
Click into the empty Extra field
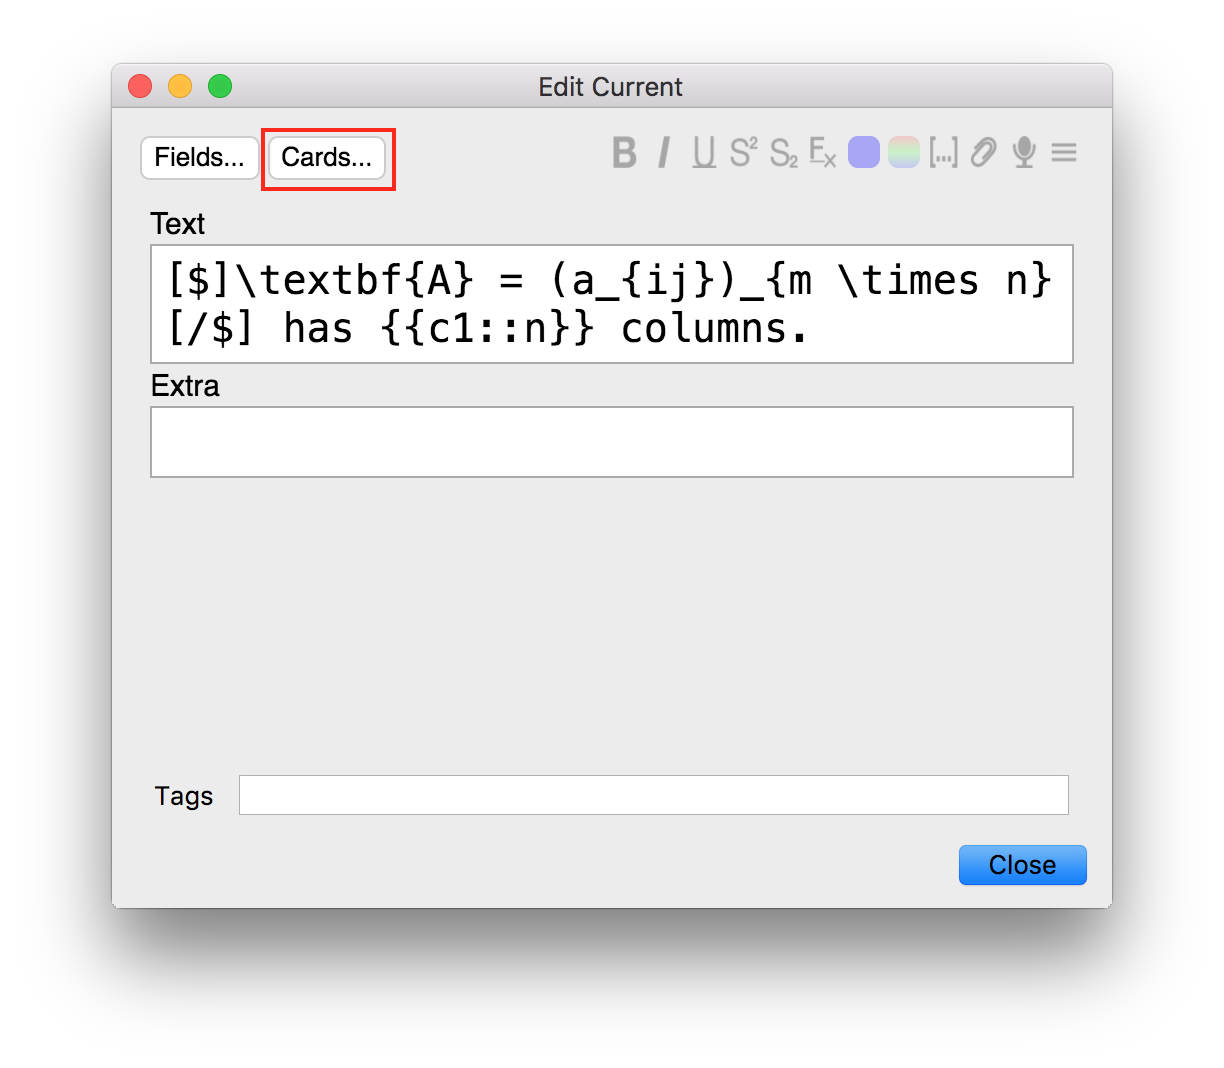coord(611,442)
